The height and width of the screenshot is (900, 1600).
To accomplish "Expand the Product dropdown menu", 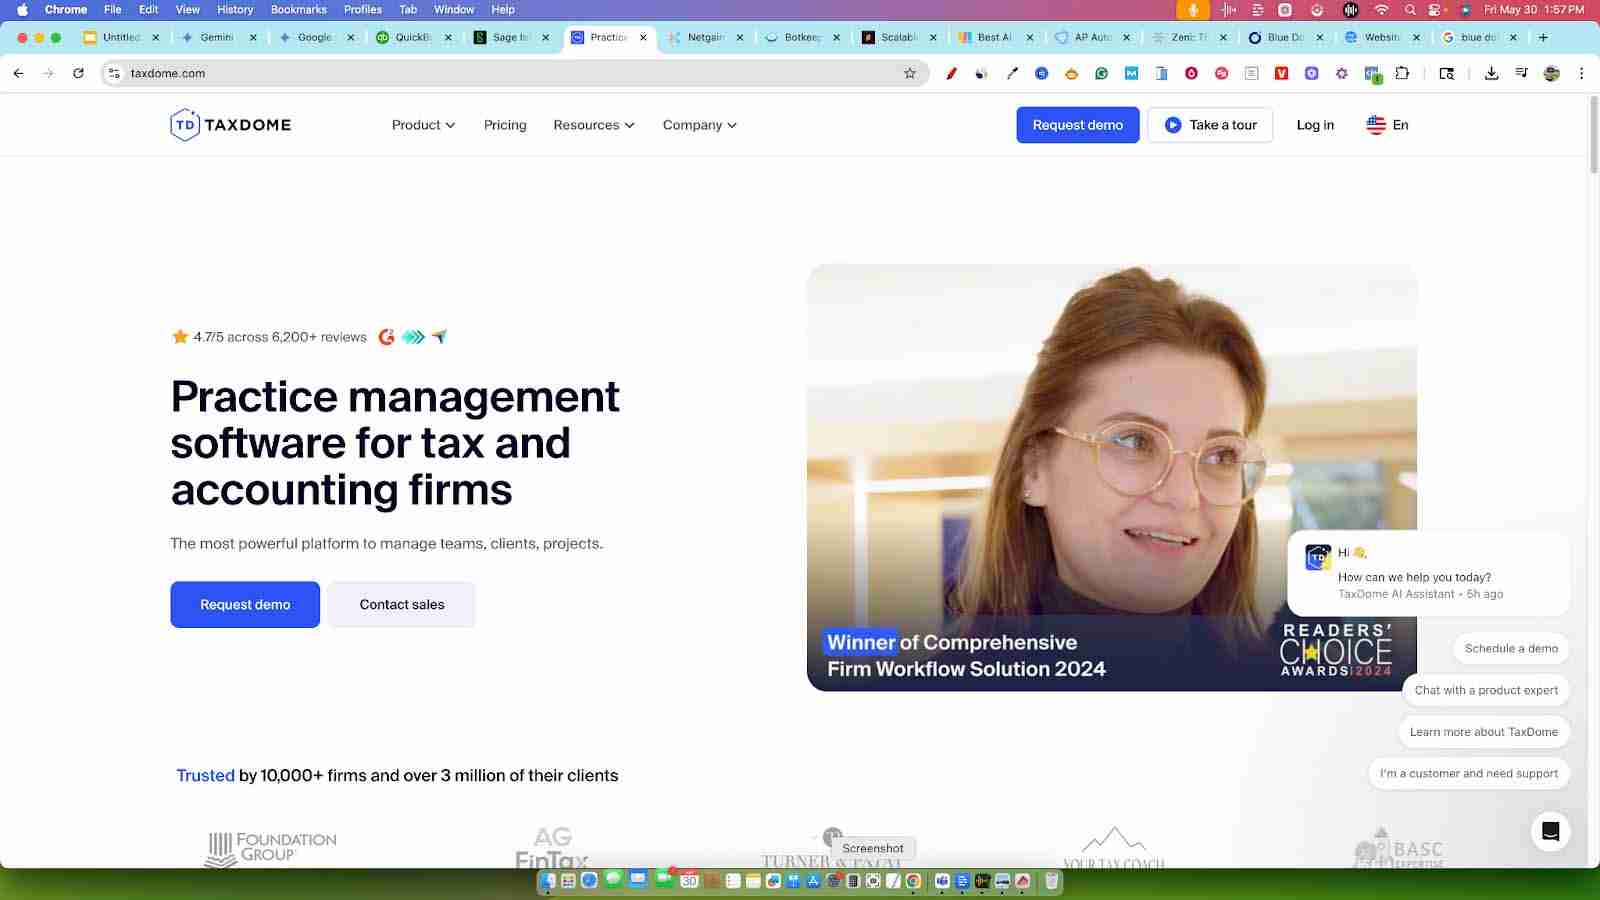I will click(x=423, y=125).
